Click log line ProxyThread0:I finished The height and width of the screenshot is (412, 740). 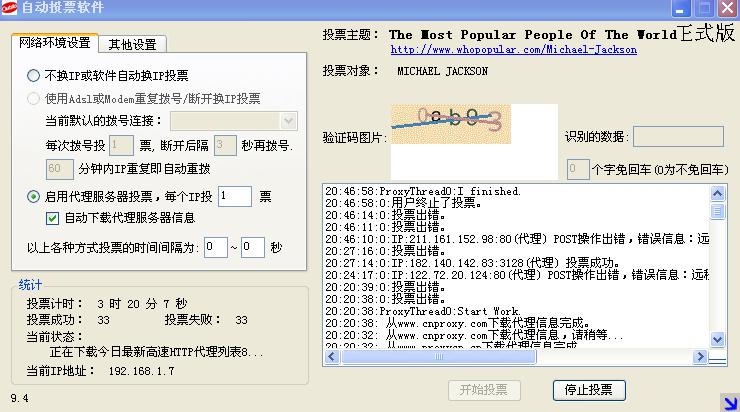pos(423,191)
